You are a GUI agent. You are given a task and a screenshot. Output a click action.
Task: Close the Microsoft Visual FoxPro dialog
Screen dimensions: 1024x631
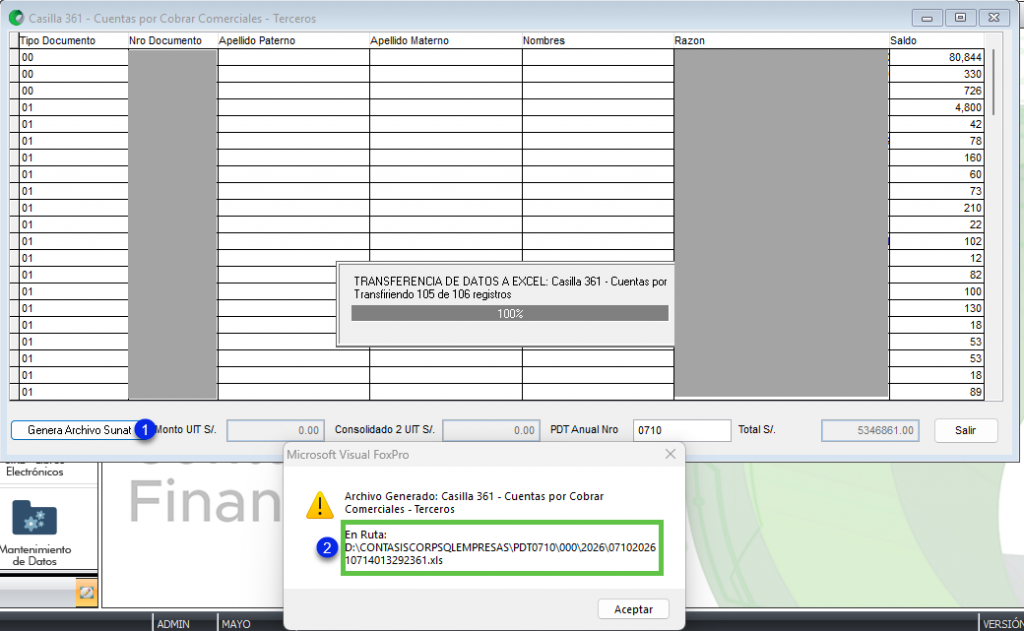tap(670, 454)
